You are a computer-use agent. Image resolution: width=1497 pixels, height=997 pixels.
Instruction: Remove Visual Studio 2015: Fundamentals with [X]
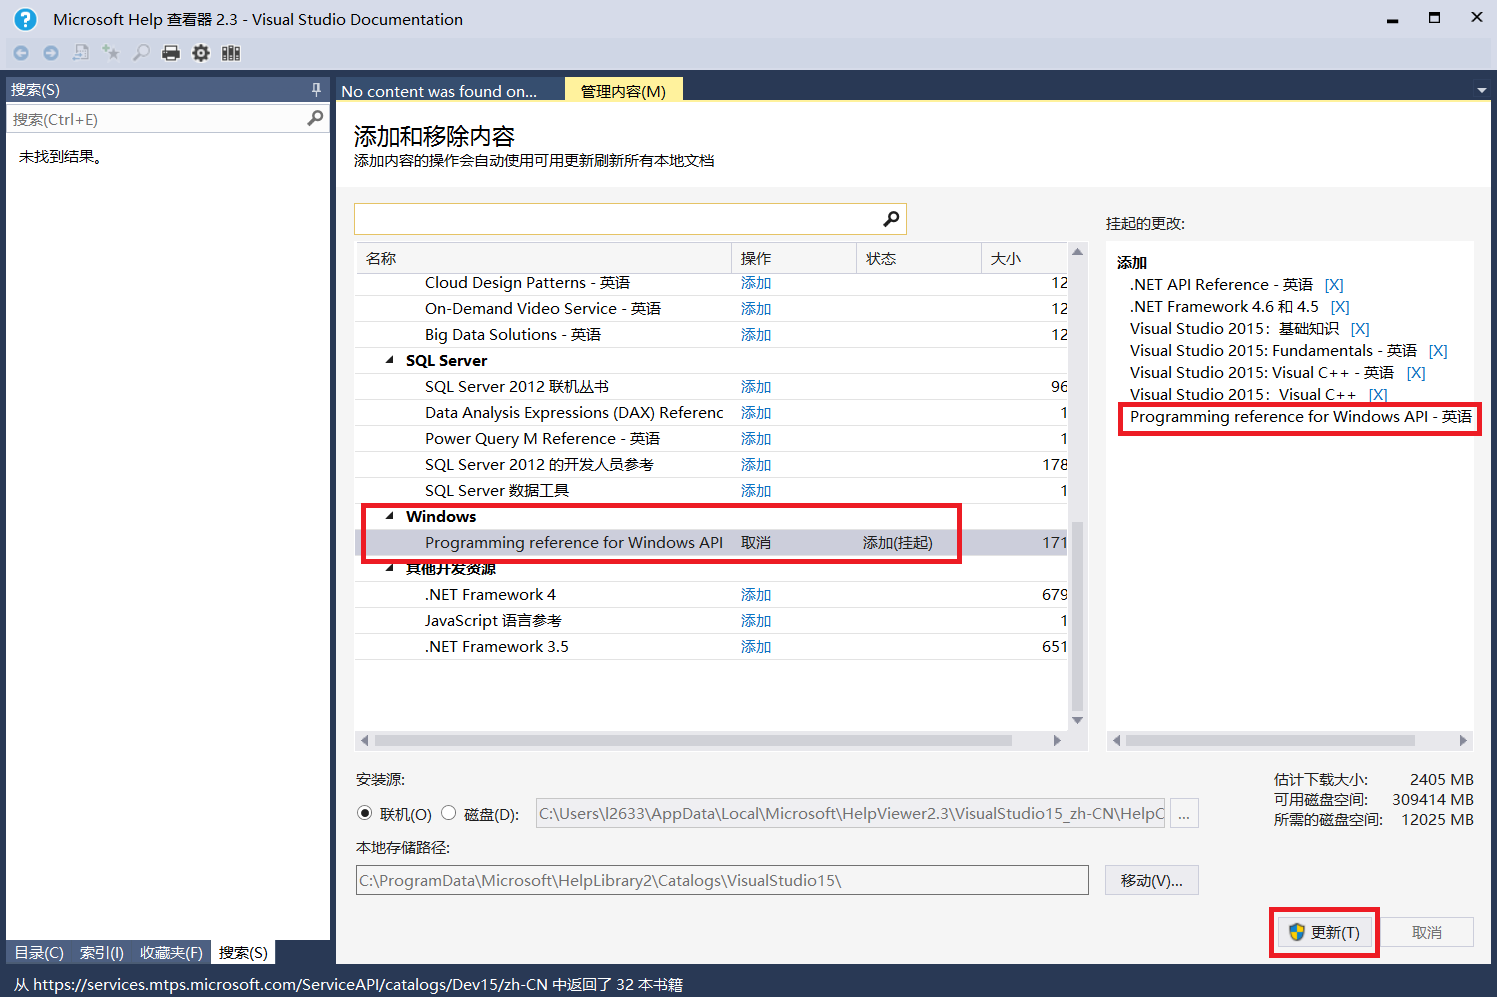[1438, 351]
